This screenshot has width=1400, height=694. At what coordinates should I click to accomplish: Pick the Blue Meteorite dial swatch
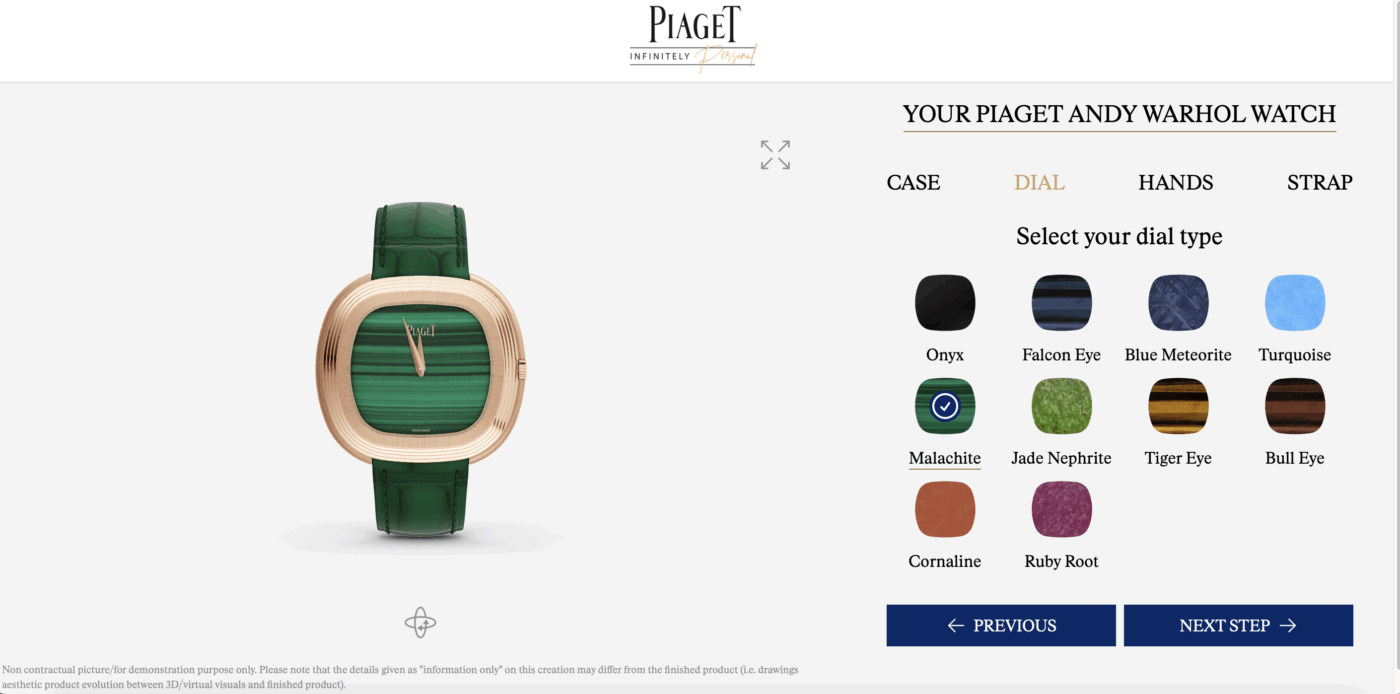click(x=1178, y=303)
